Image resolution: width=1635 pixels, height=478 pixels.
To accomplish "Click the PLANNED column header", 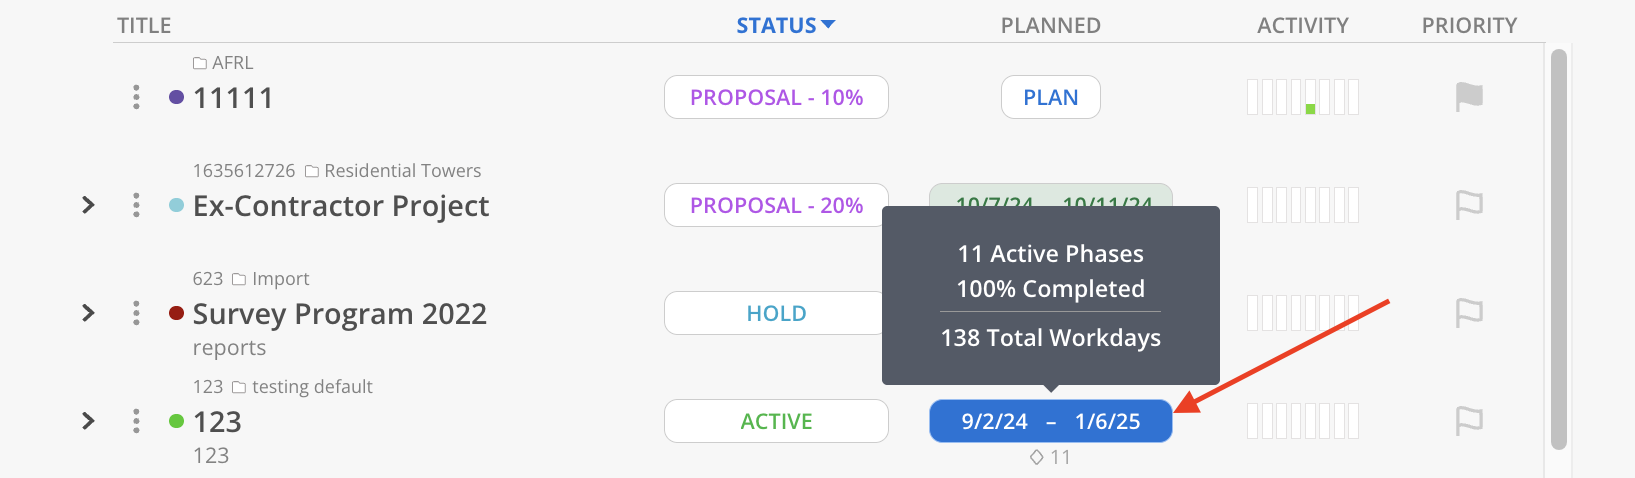I will [1051, 26].
